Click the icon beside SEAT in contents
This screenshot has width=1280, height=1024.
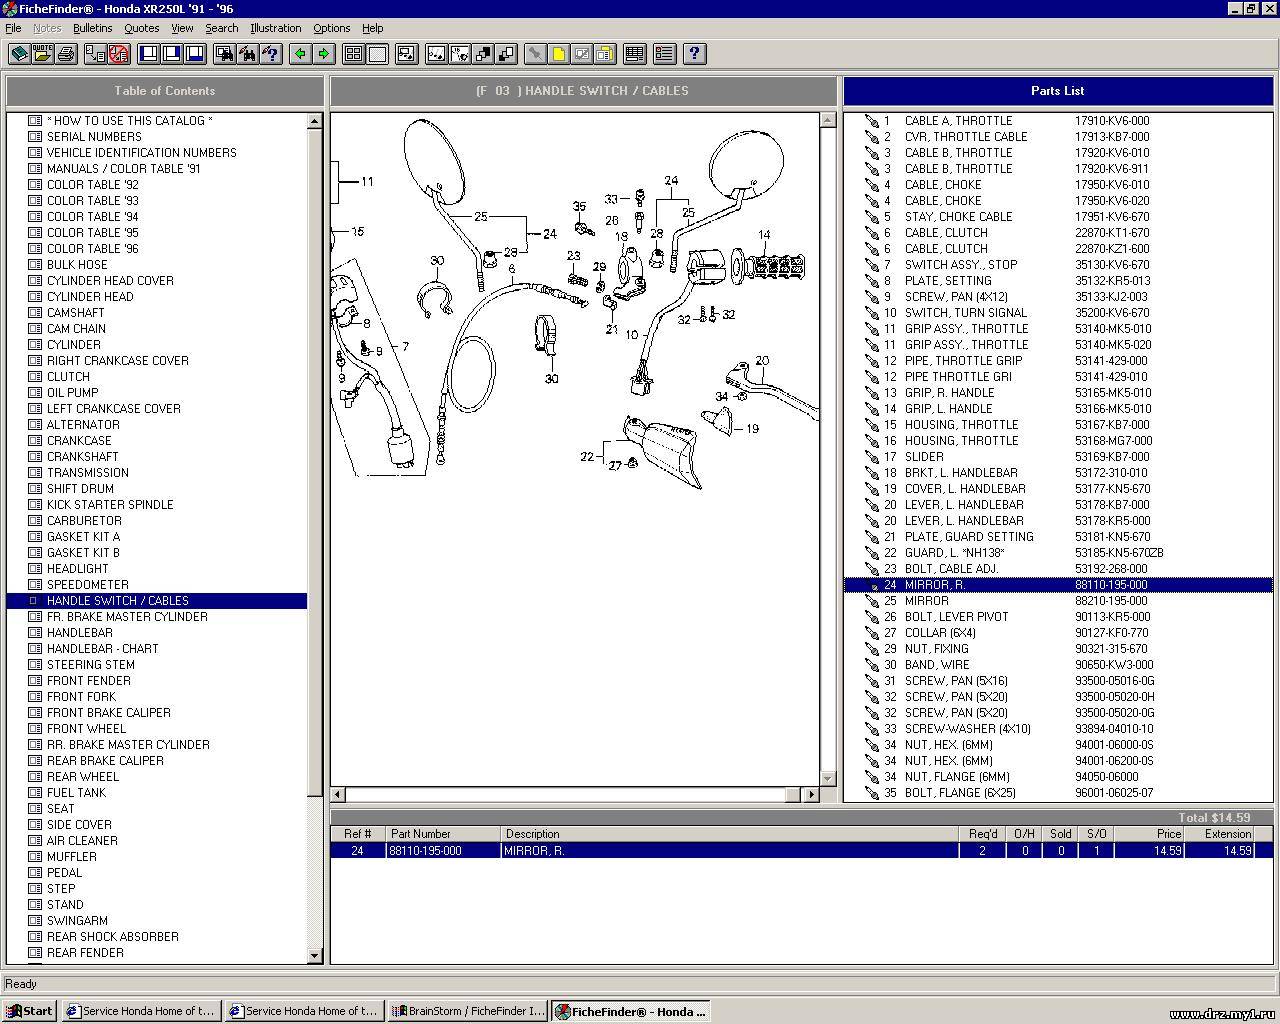point(35,809)
